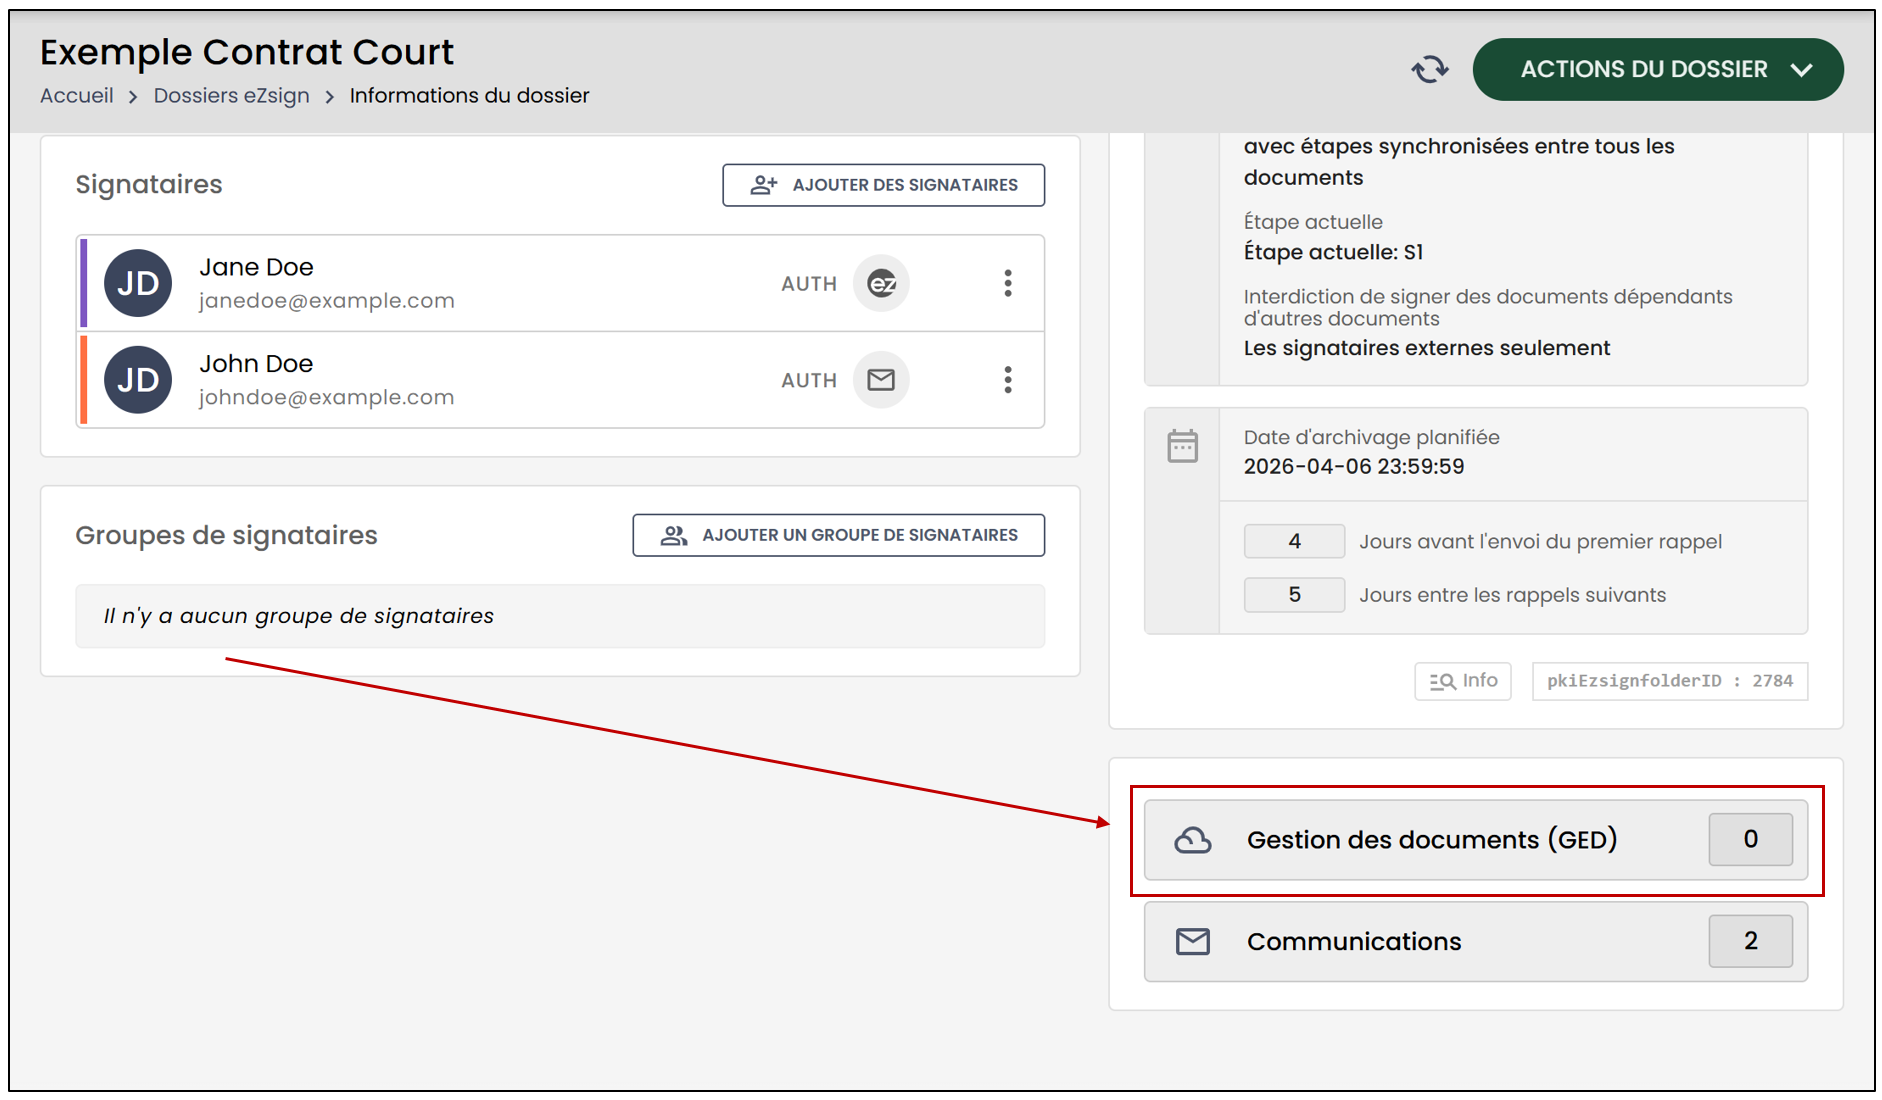Click the Info button
Viewport: 1882px width, 1100px height.
click(x=1463, y=681)
